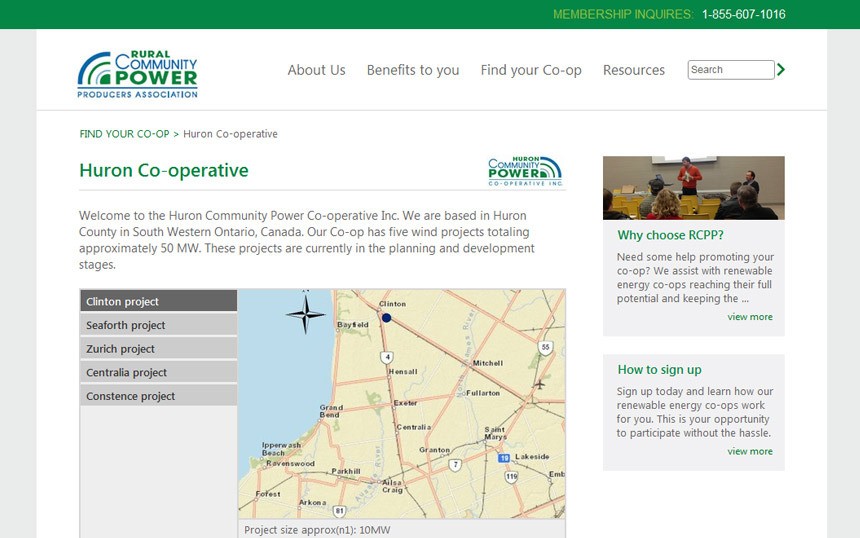Select the Centralia project tab
The width and height of the screenshot is (860, 538).
[159, 372]
